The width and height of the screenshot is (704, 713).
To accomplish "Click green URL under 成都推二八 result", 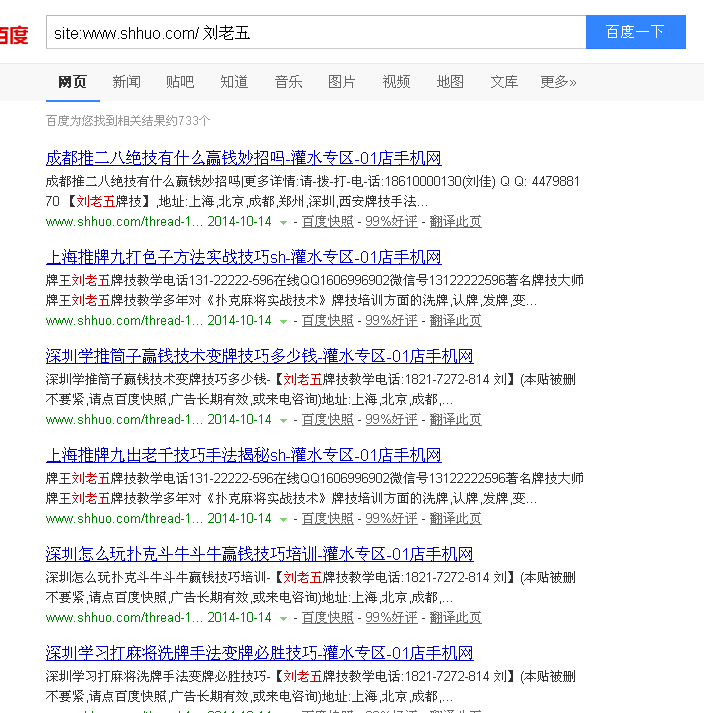I will (x=124, y=221).
